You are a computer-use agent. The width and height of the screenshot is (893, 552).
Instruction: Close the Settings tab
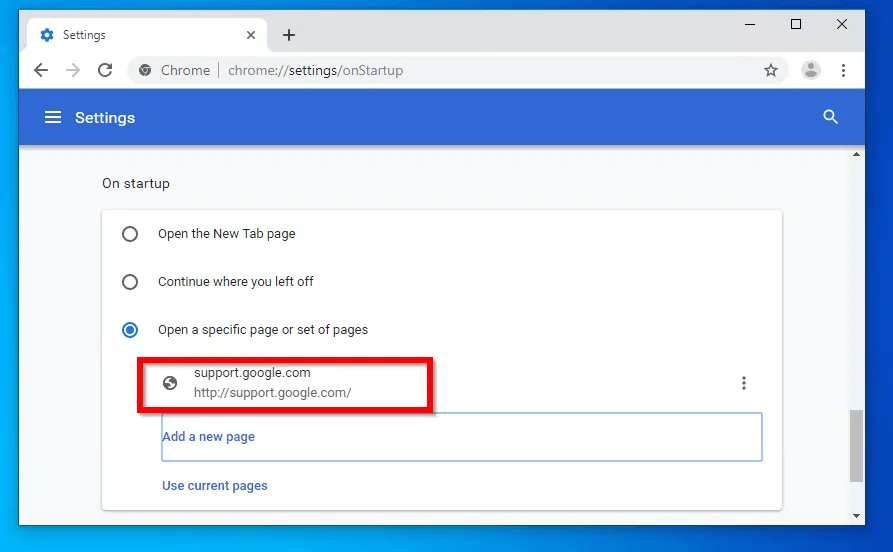point(251,35)
